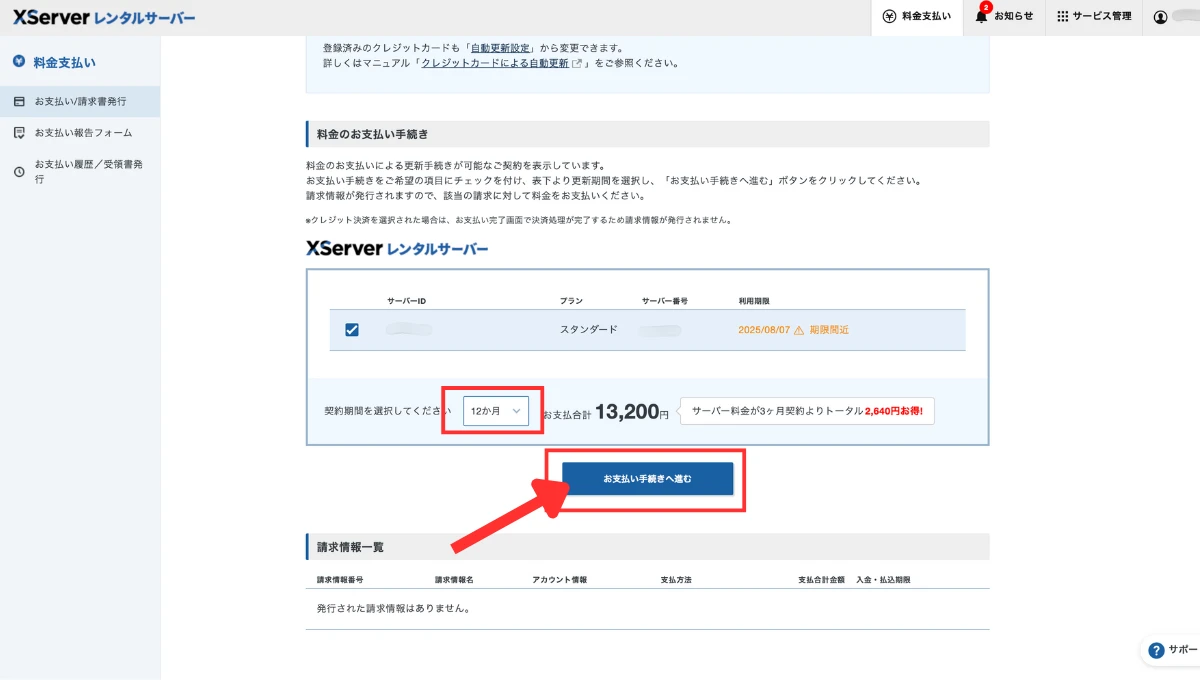Follow the 自動更新設定 link

point(500,47)
